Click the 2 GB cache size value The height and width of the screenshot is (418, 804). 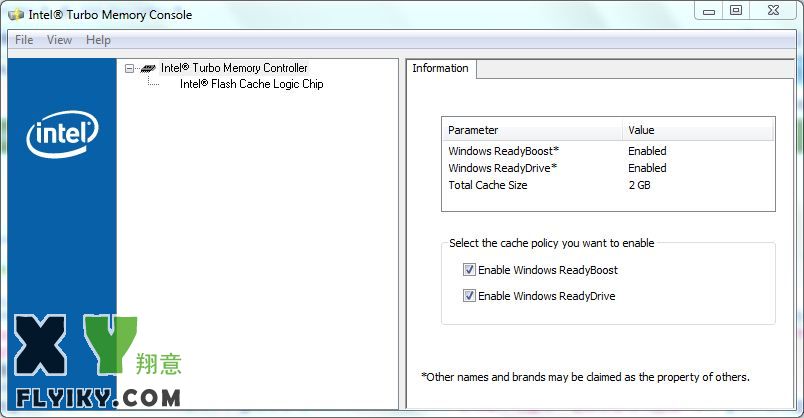point(639,185)
